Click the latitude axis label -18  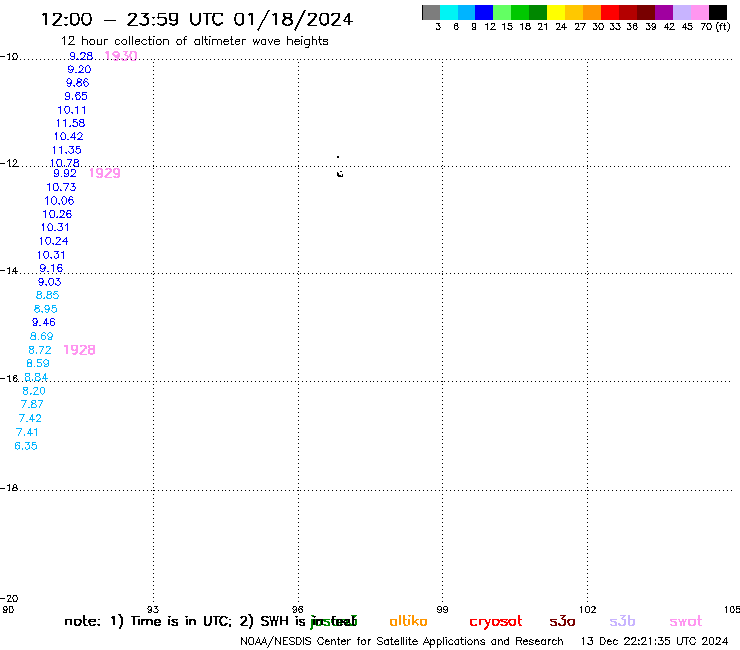9,488
